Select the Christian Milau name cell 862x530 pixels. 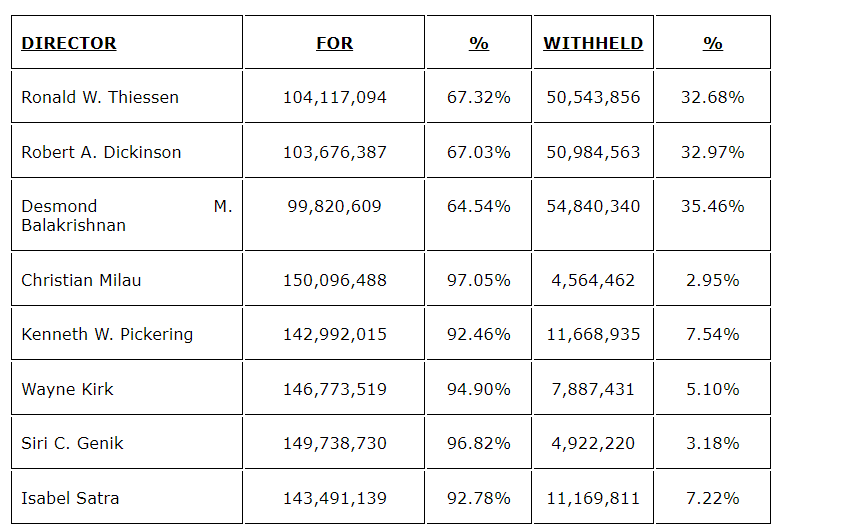(81, 280)
